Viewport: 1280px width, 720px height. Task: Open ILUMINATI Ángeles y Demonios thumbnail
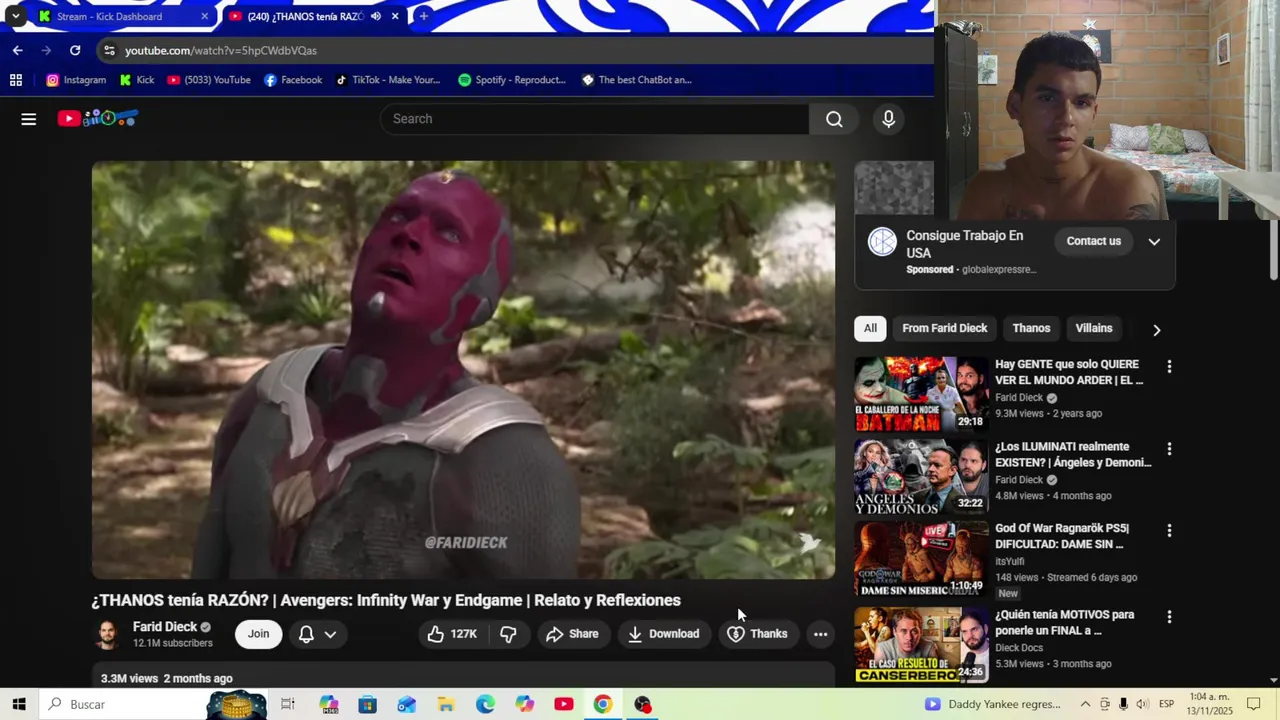[x=920, y=476]
